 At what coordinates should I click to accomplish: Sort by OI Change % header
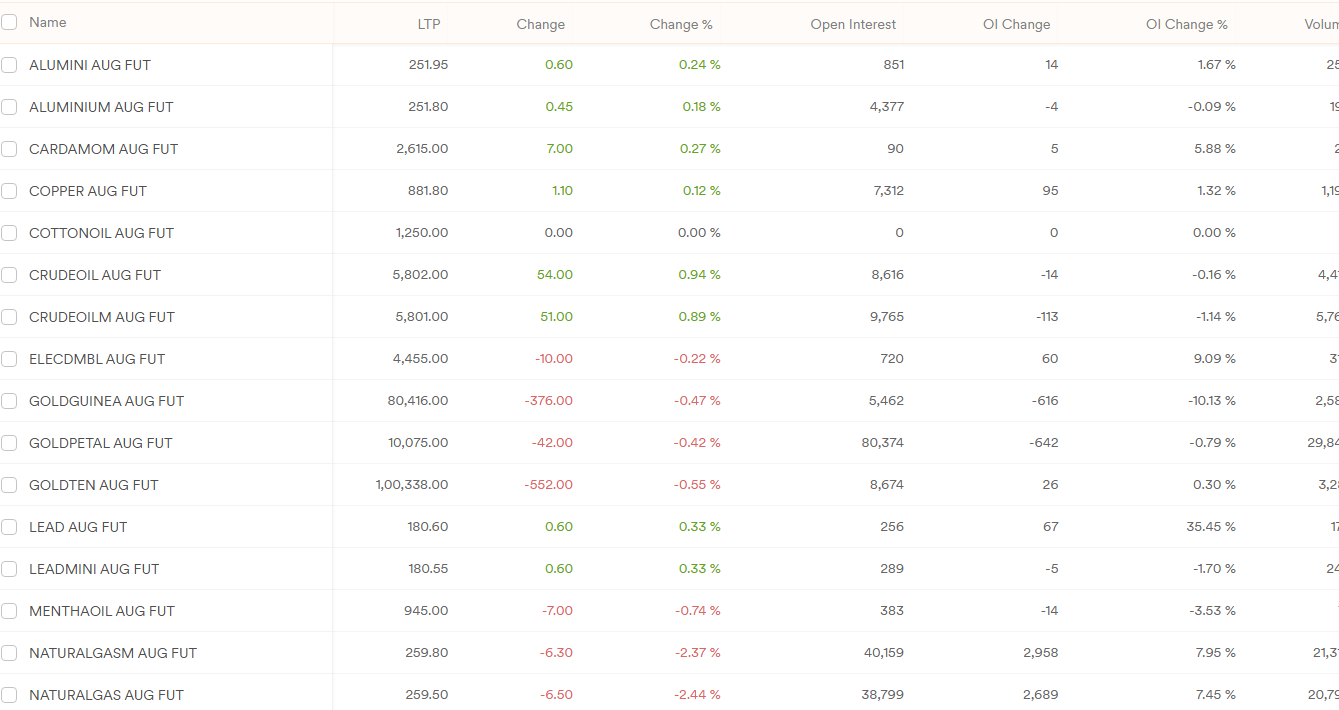pyautogui.click(x=1186, y=24)
